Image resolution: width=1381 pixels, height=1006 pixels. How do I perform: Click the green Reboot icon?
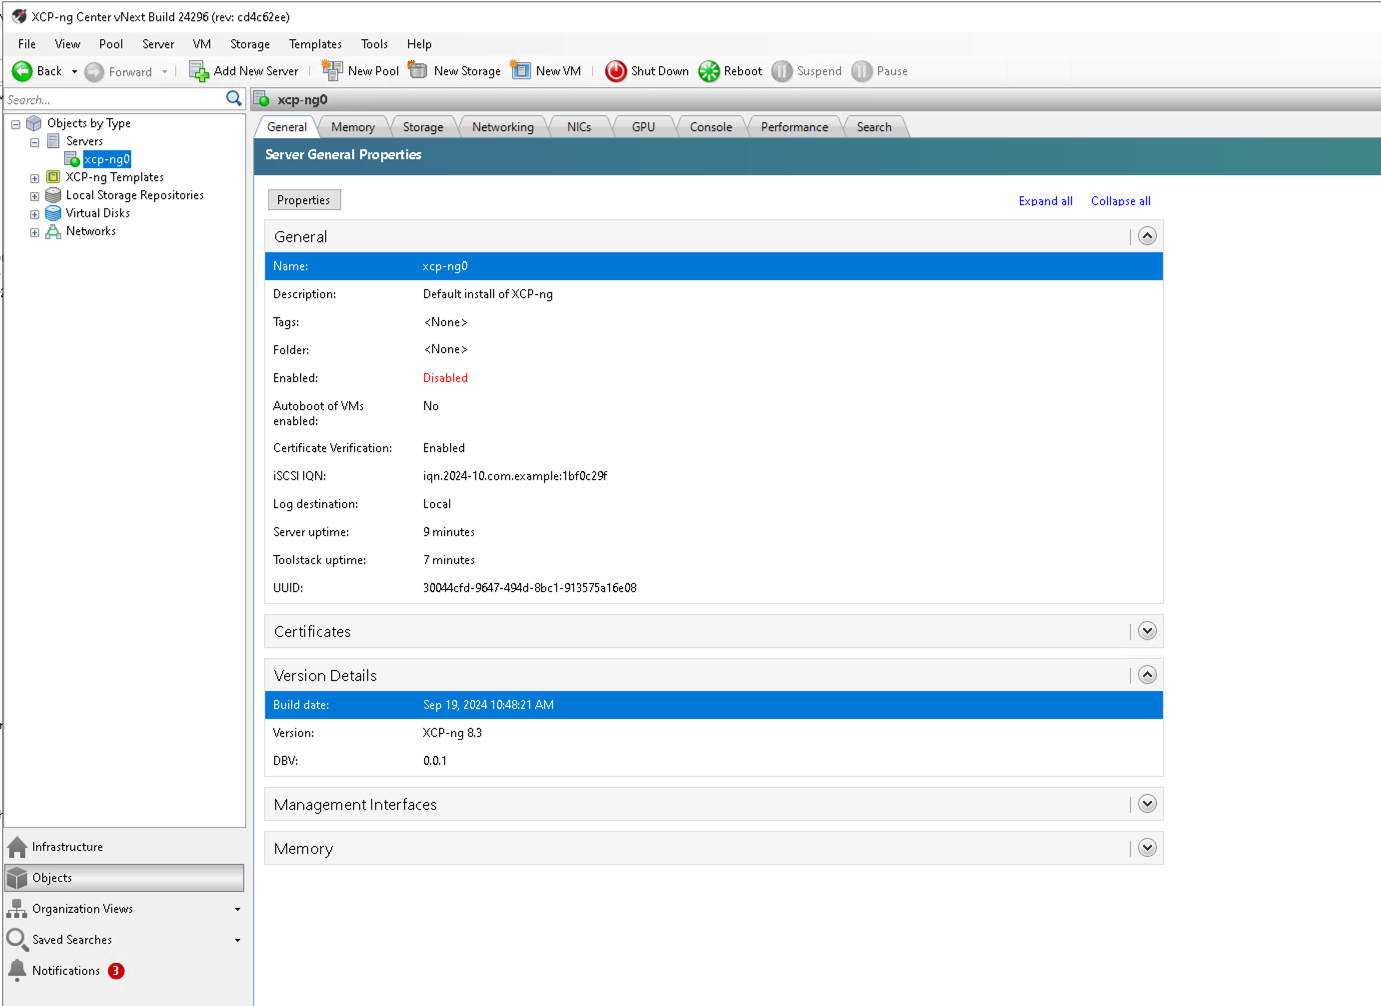tap(709, 71)
